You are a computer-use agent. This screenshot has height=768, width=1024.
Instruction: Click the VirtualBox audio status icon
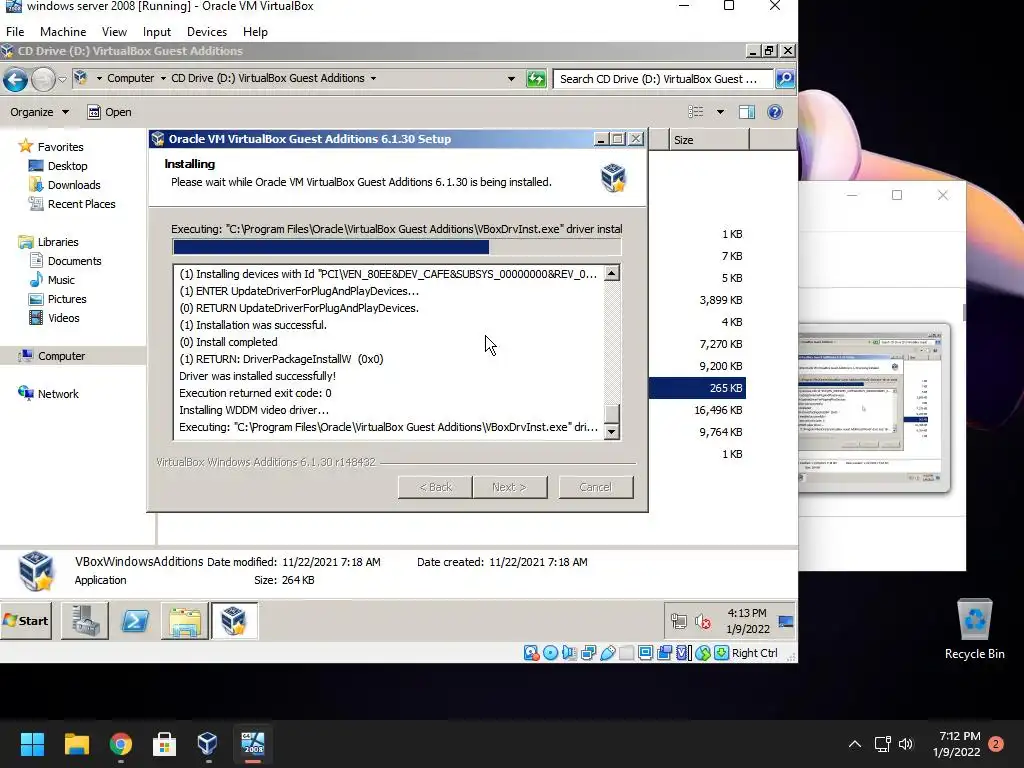point(569,652)
